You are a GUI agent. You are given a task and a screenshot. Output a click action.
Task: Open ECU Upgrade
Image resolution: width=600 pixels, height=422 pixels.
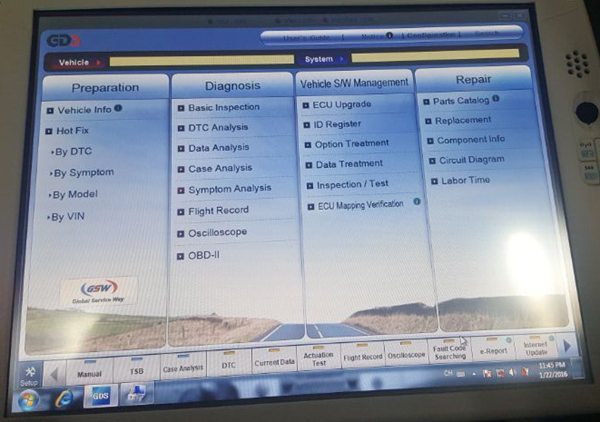[341, 104]
